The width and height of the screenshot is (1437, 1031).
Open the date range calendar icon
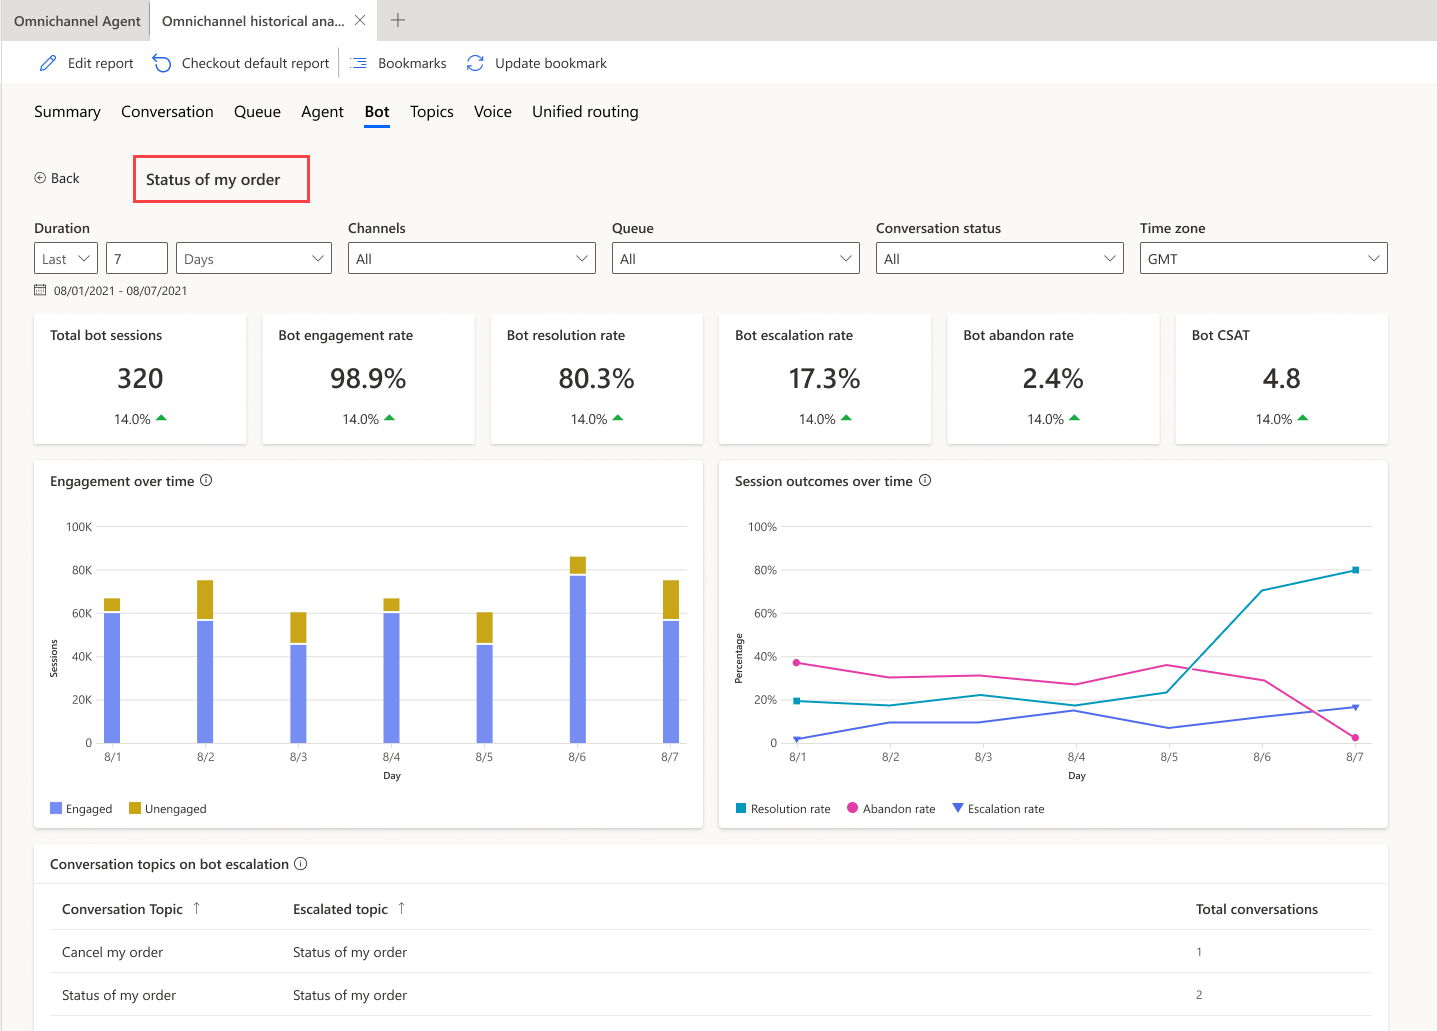(40, 290)
